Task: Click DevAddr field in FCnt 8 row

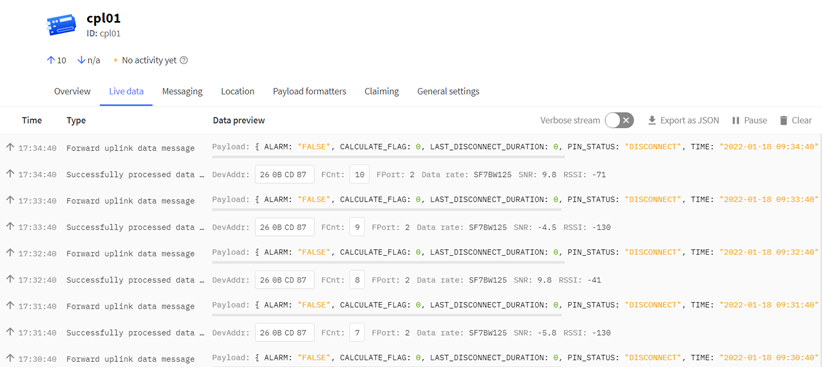Action: (285, 279)
